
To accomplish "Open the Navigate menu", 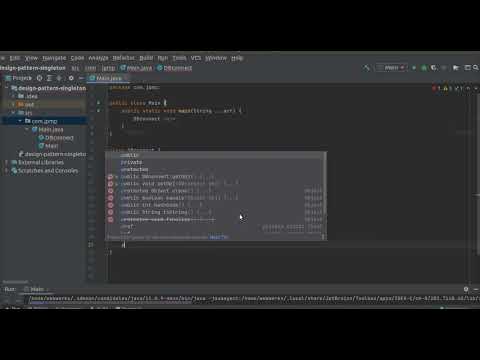I will (54, 58).
